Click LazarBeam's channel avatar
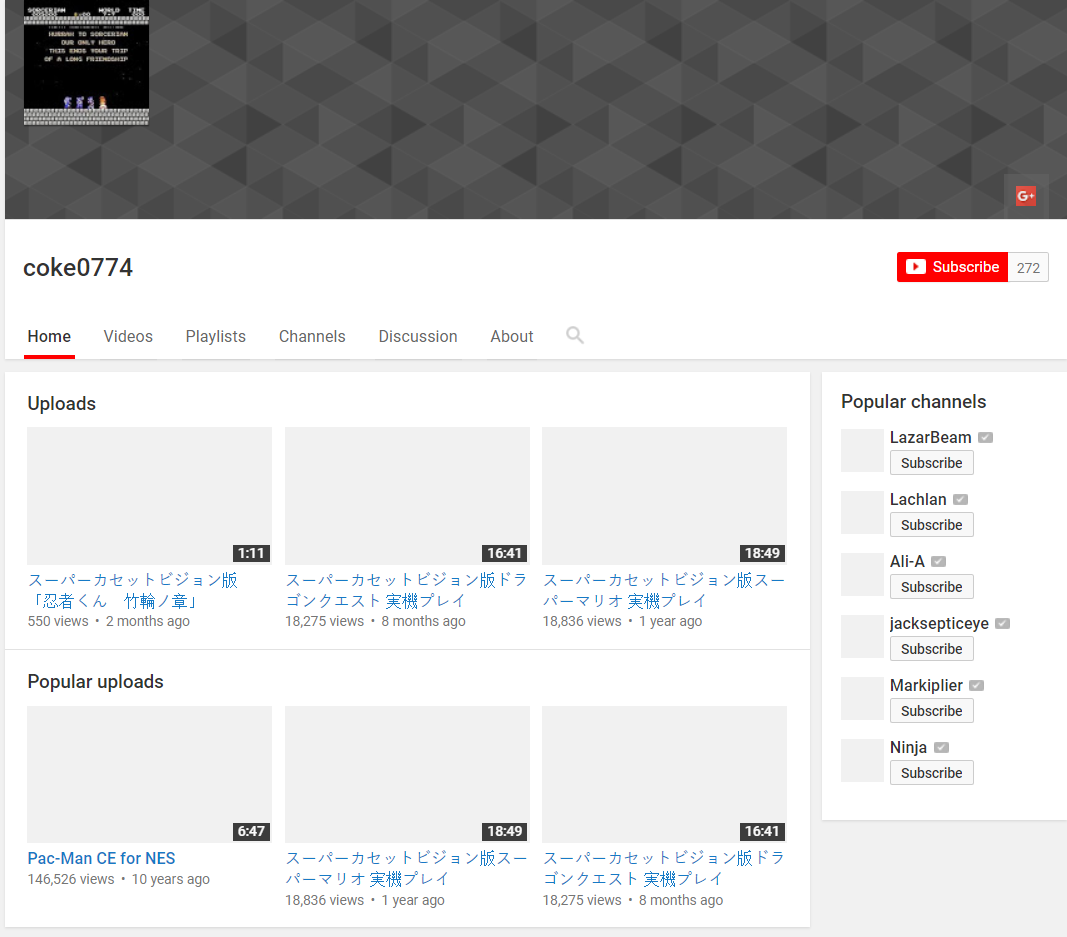The width and height of the screenshot is (1067, 937). [862, 451]
